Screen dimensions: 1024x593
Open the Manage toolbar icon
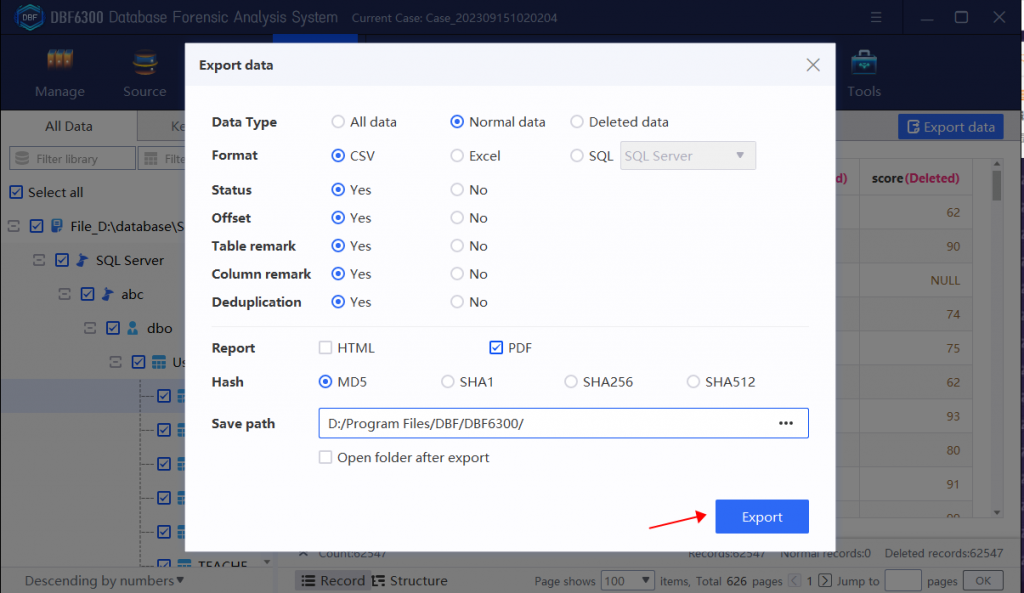click(58, 62)
